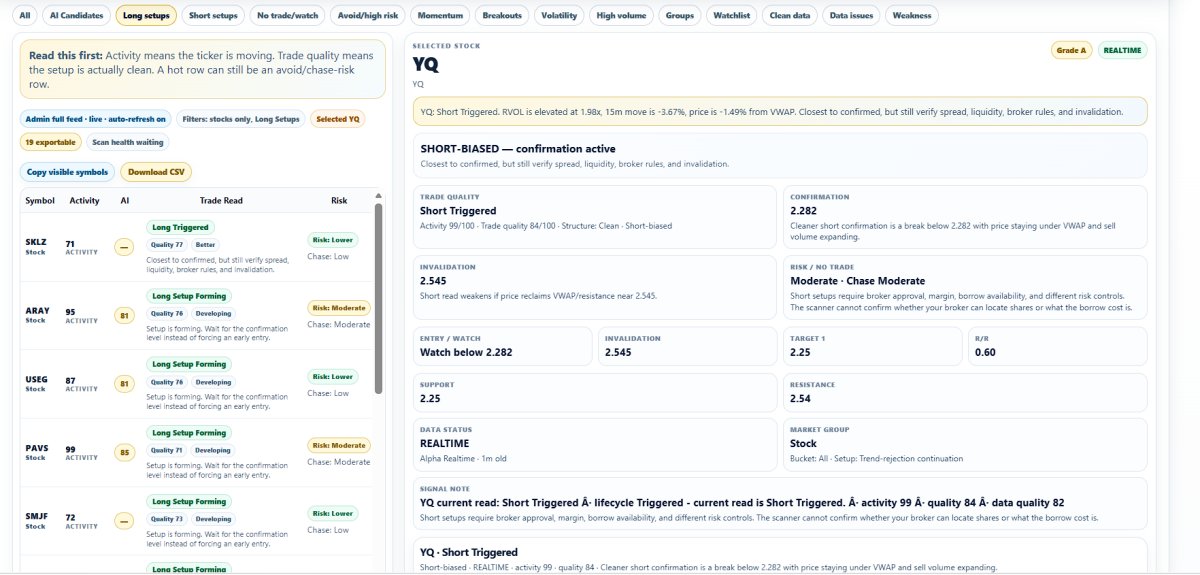
Task: Select the SKLZ stock row
Action: [x=197, y=247]
